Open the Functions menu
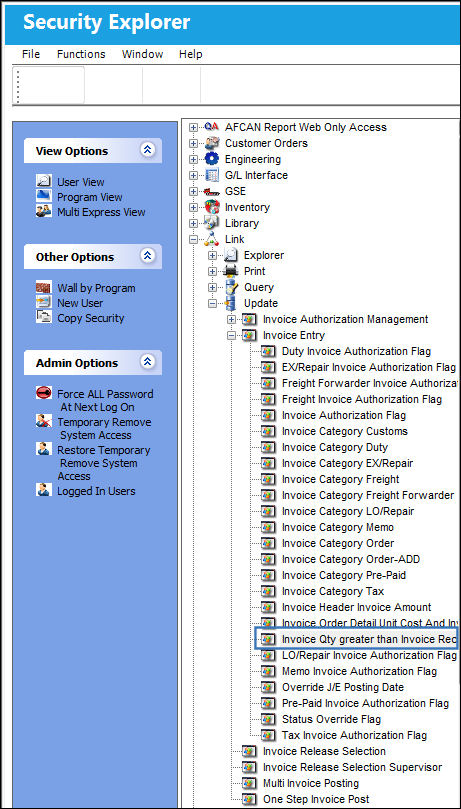Screen dimensions: 461x809 point(81,54)
